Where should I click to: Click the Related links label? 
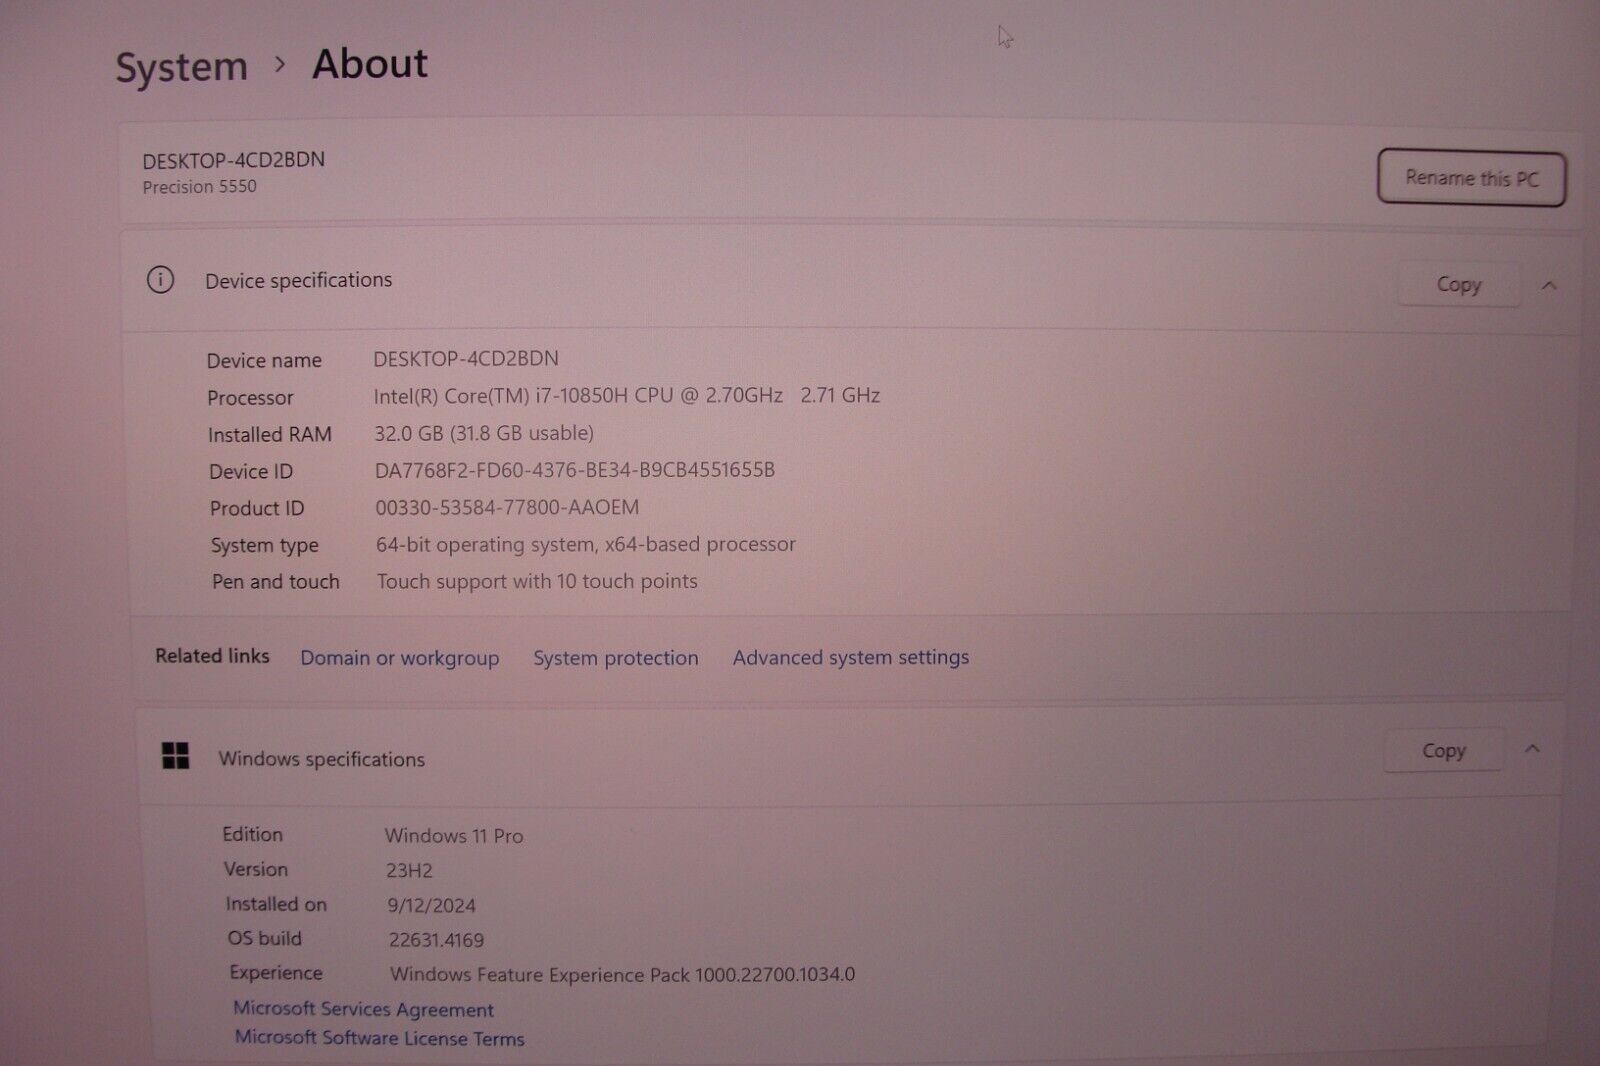click(212, 656)
